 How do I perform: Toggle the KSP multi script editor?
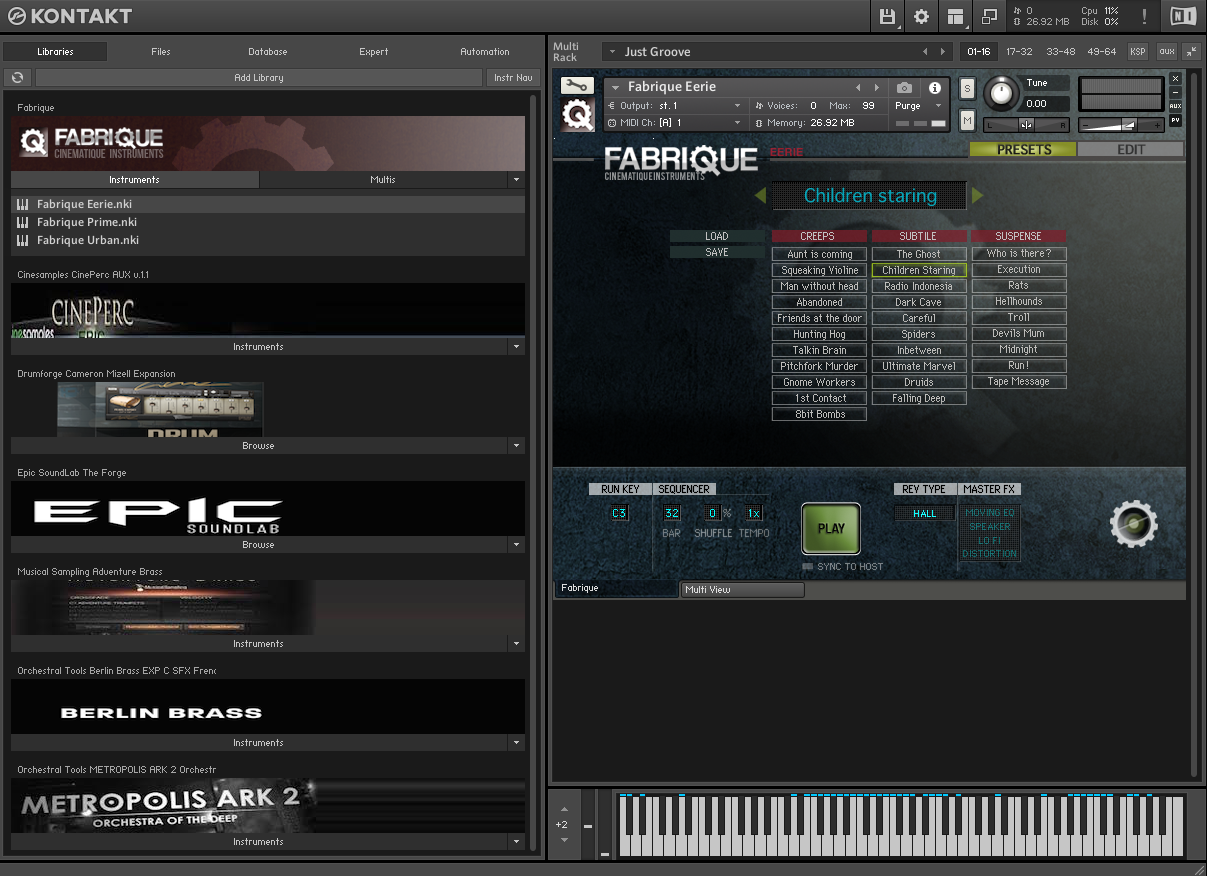[1138, 52]
